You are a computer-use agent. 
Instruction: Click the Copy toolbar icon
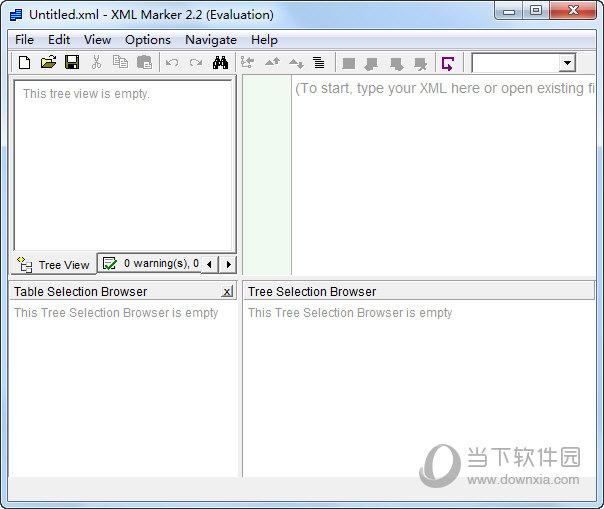[x=120, y=62]
